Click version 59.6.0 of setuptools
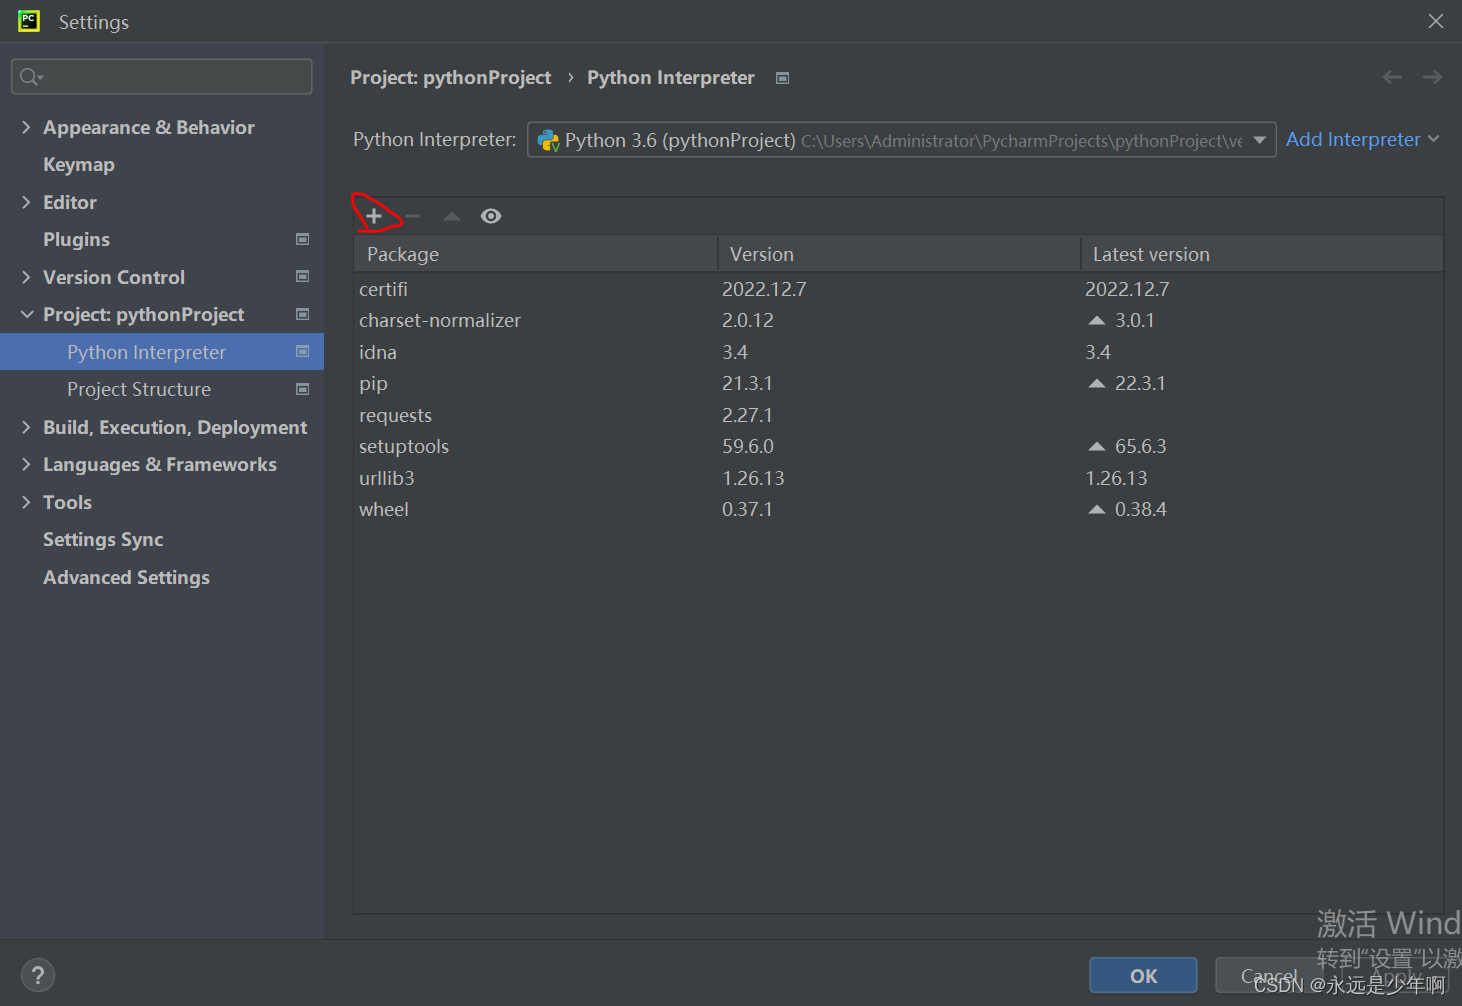This screenshot has height=1006, width=1462. pos(748,446)
